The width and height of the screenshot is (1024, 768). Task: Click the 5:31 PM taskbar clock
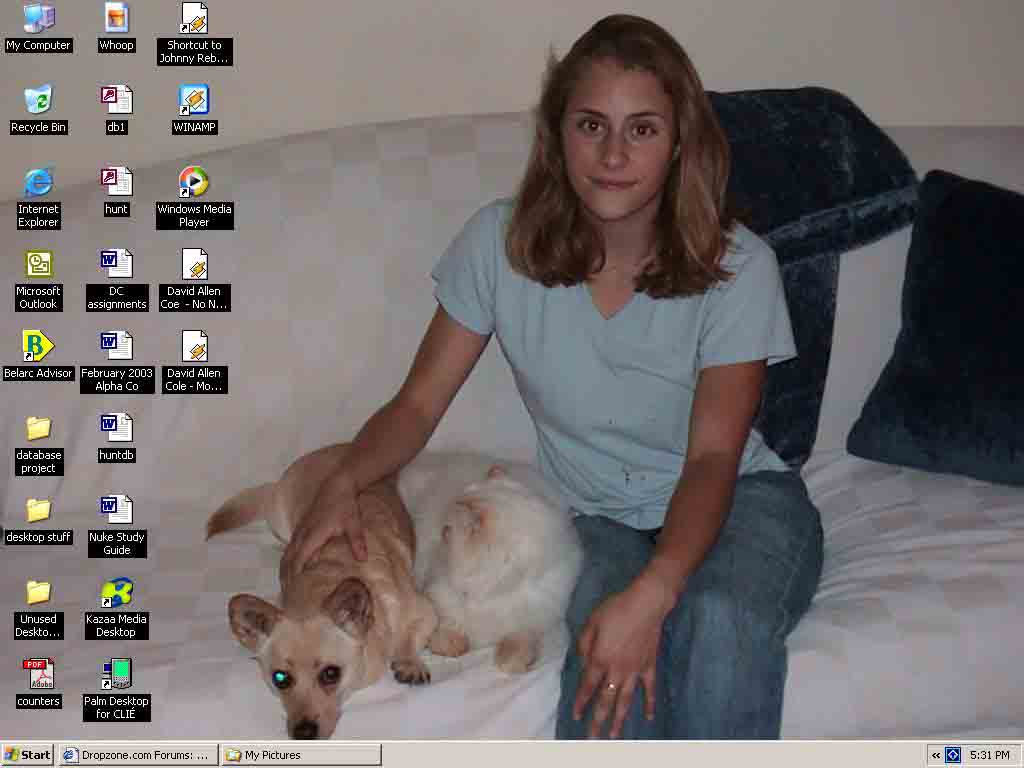989,755
